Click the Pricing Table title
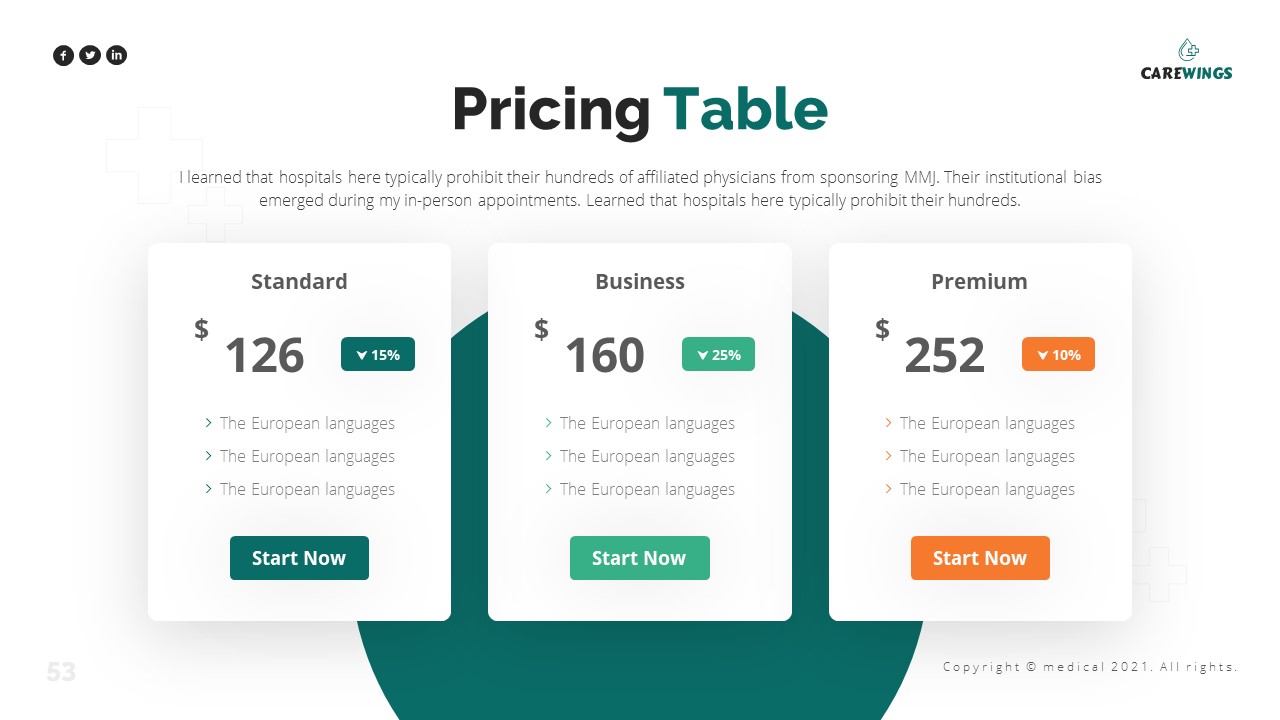The width and height of the screenshot is (1280, 720). tap(640, 109)
